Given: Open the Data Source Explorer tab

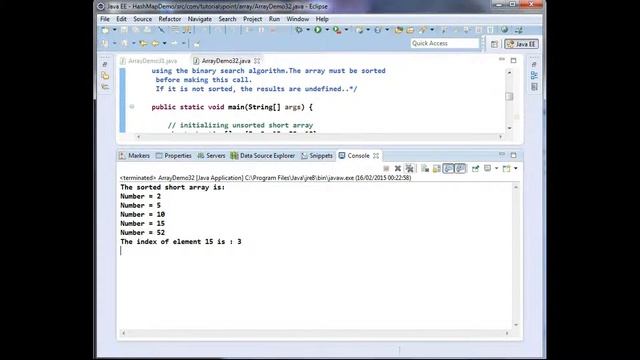Looking at the screenshot, I should pyautogui.click(x=263, y=156).
